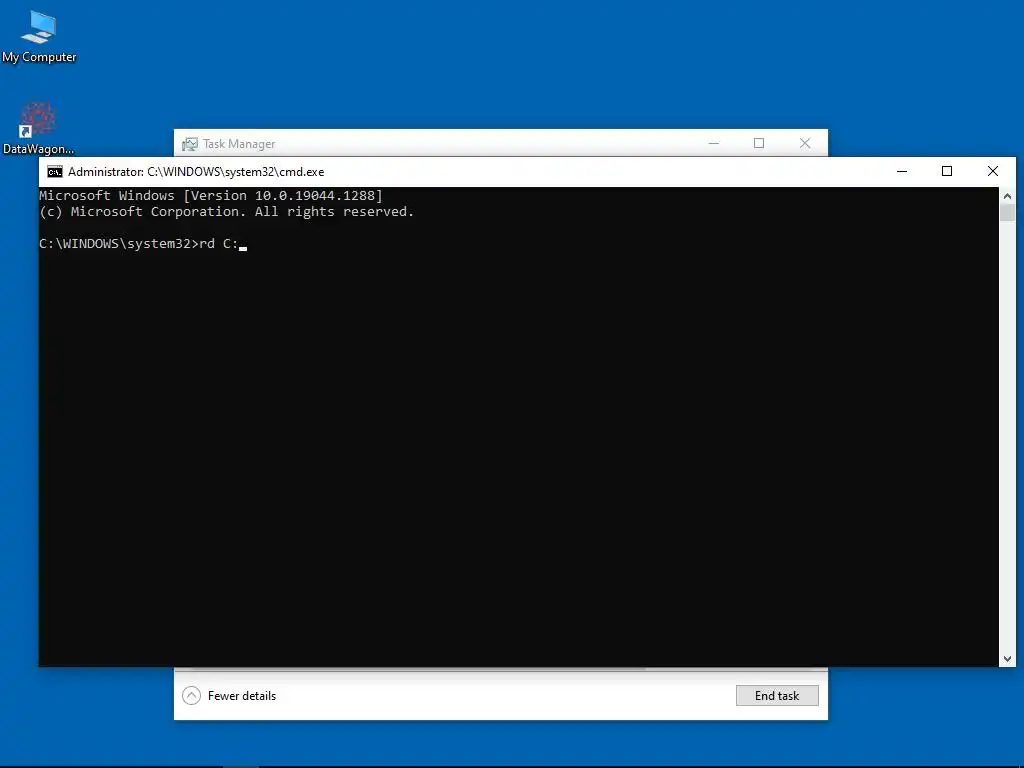Screen dimensions: 1024x768
Task: Close the Task Manager window
Action: 805,143
